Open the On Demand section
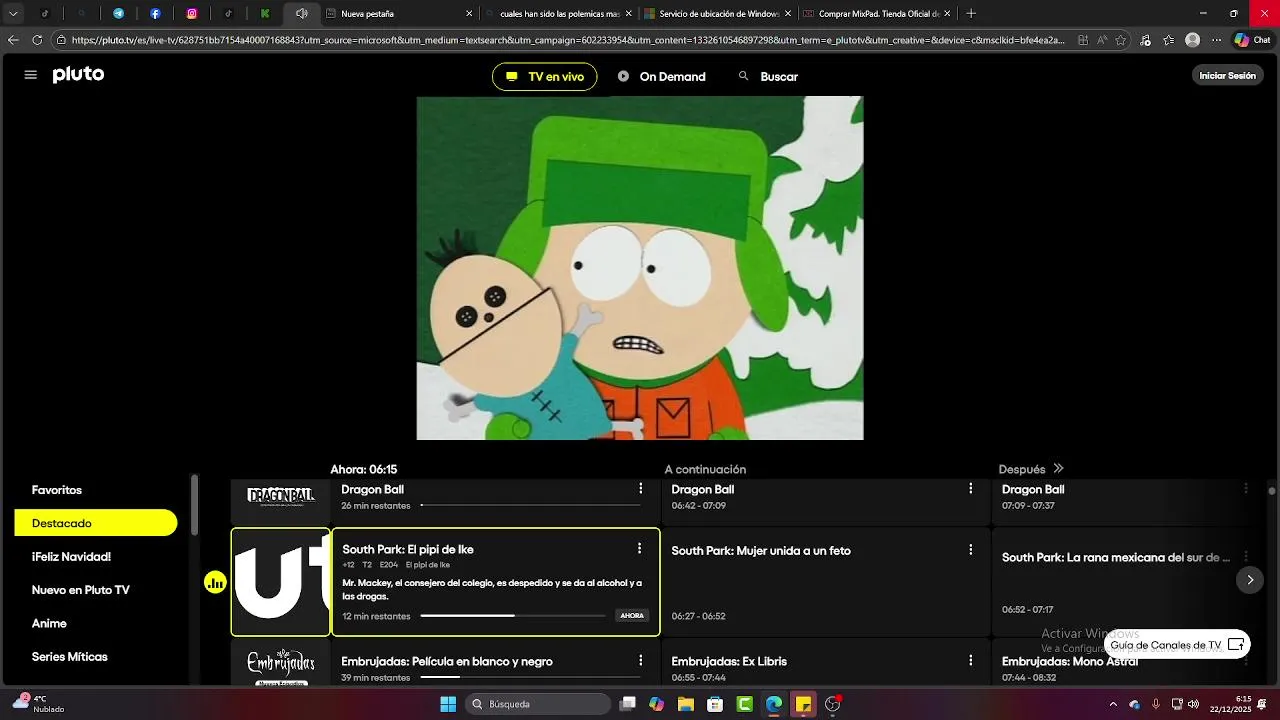 coord(662,77)
